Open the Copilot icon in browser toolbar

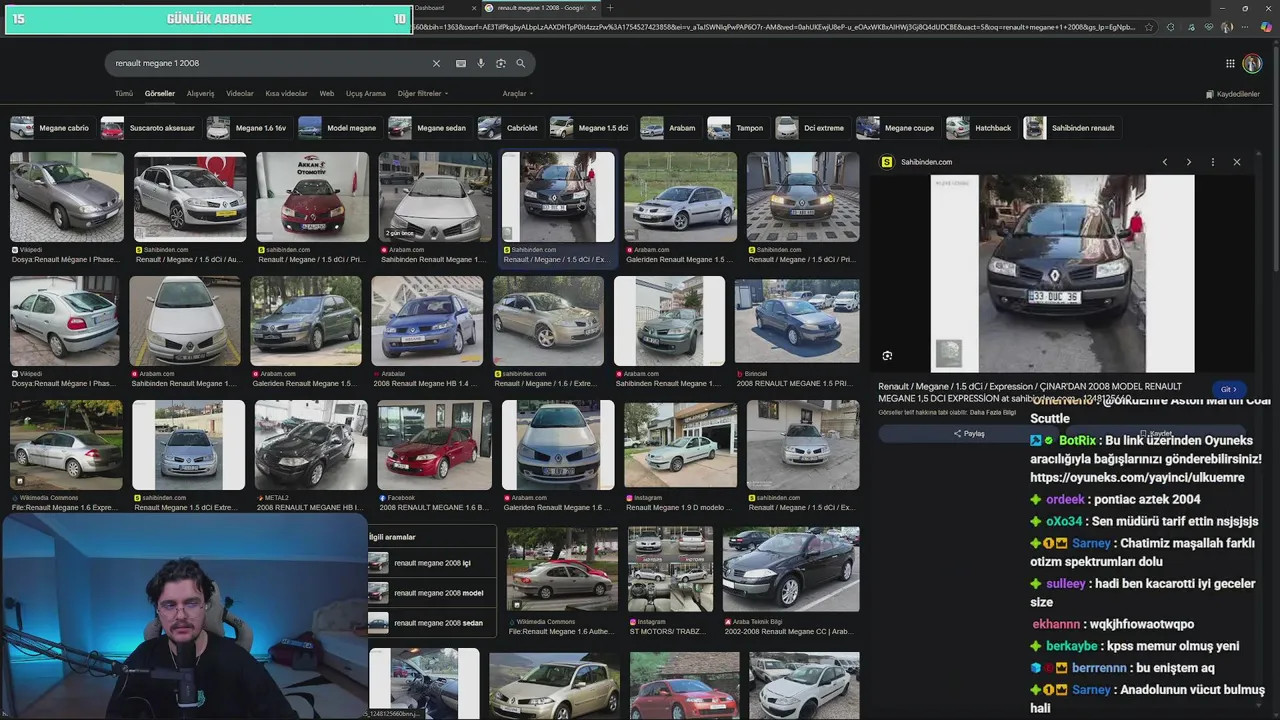coord(1267,27)
